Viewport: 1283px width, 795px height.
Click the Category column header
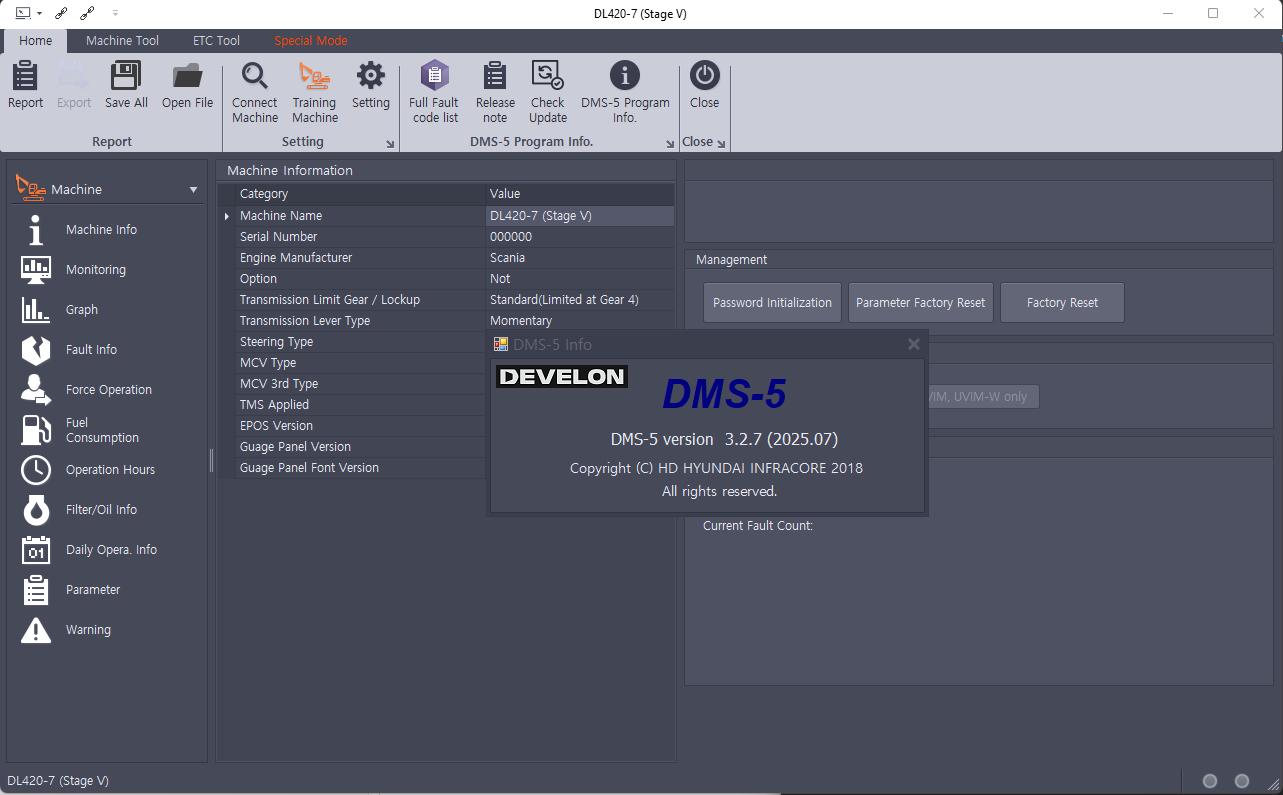(360, 194)
